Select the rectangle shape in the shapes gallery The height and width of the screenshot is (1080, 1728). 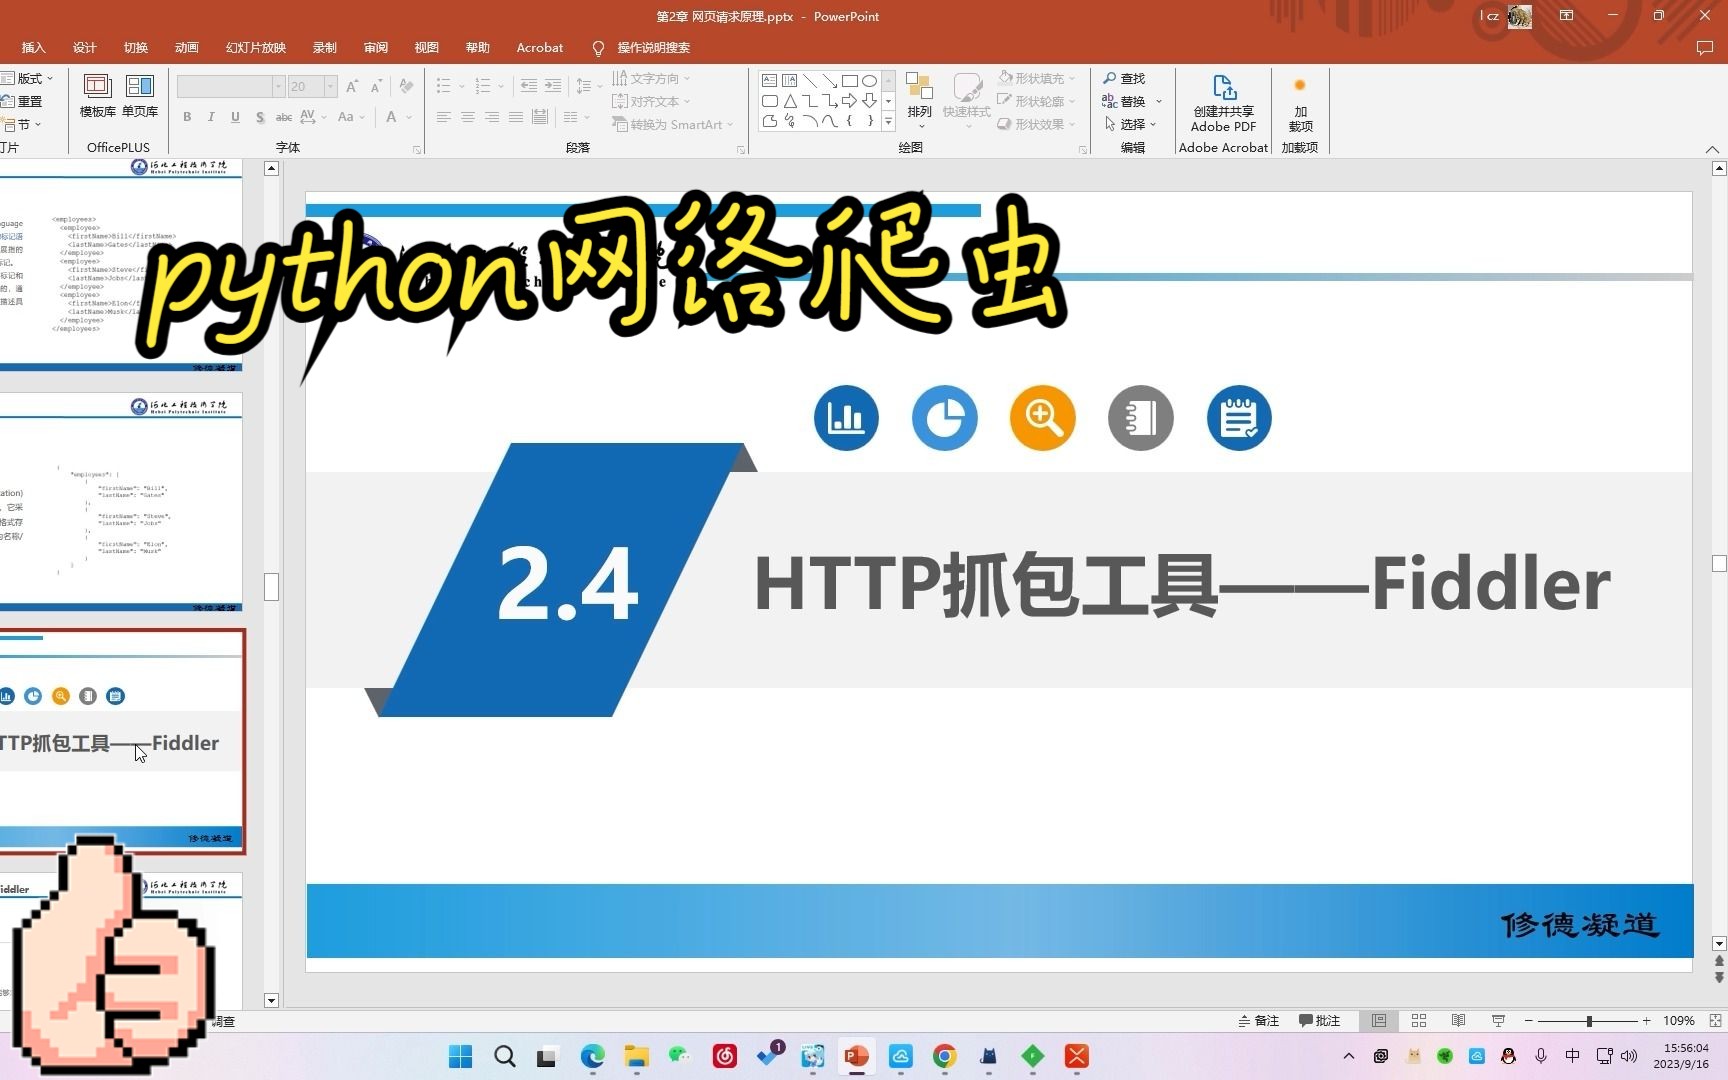pyautogui.click(x=849, y=81)
